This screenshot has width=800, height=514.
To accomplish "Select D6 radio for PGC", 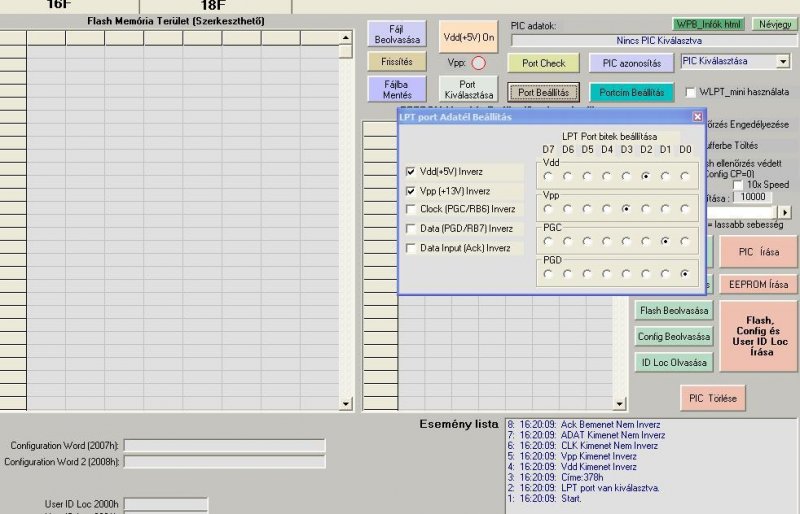I will click(x=568, y=241).
